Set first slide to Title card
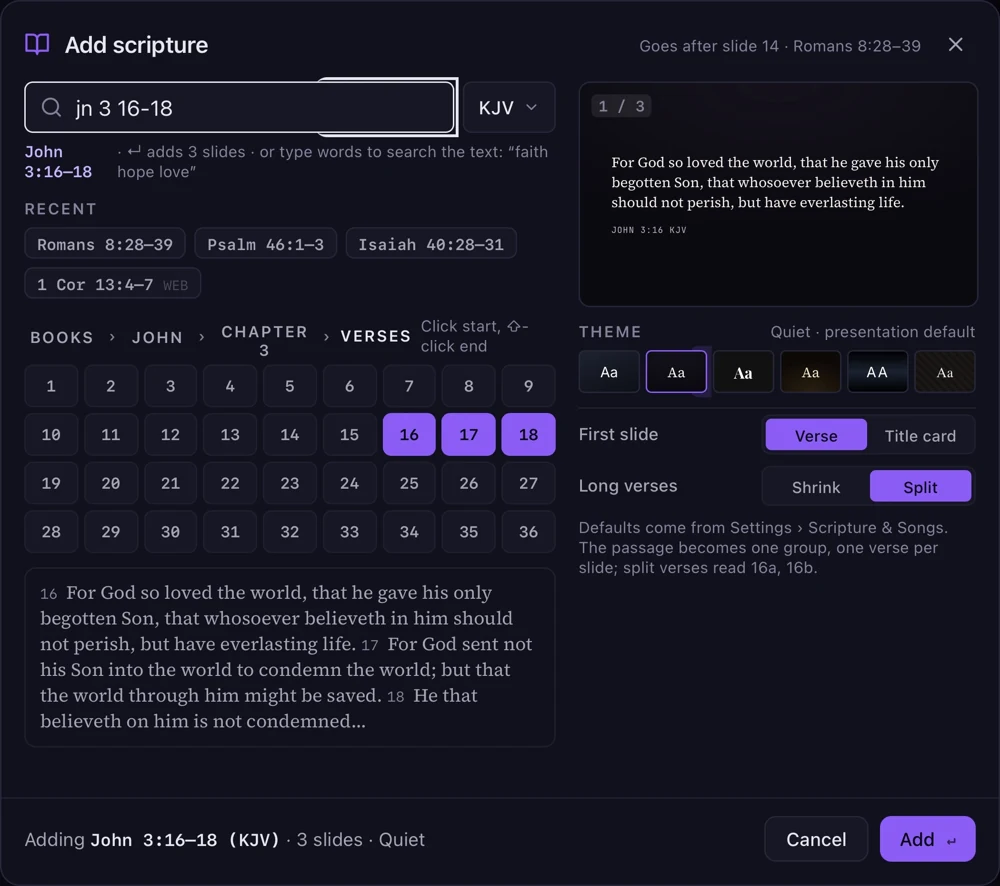Image resolution: width=1000 pixels, height=886 pixels. [x=920, y=435]
